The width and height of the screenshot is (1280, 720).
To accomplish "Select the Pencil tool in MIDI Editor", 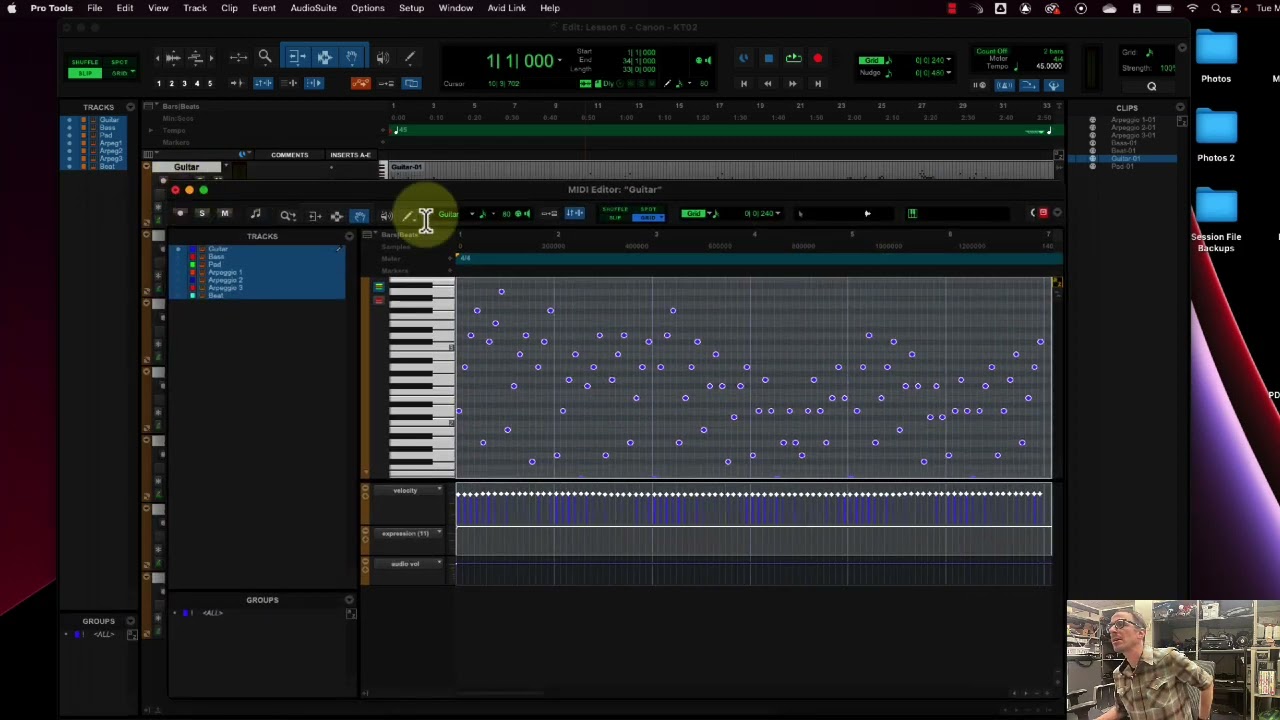I will coord(408,215).
